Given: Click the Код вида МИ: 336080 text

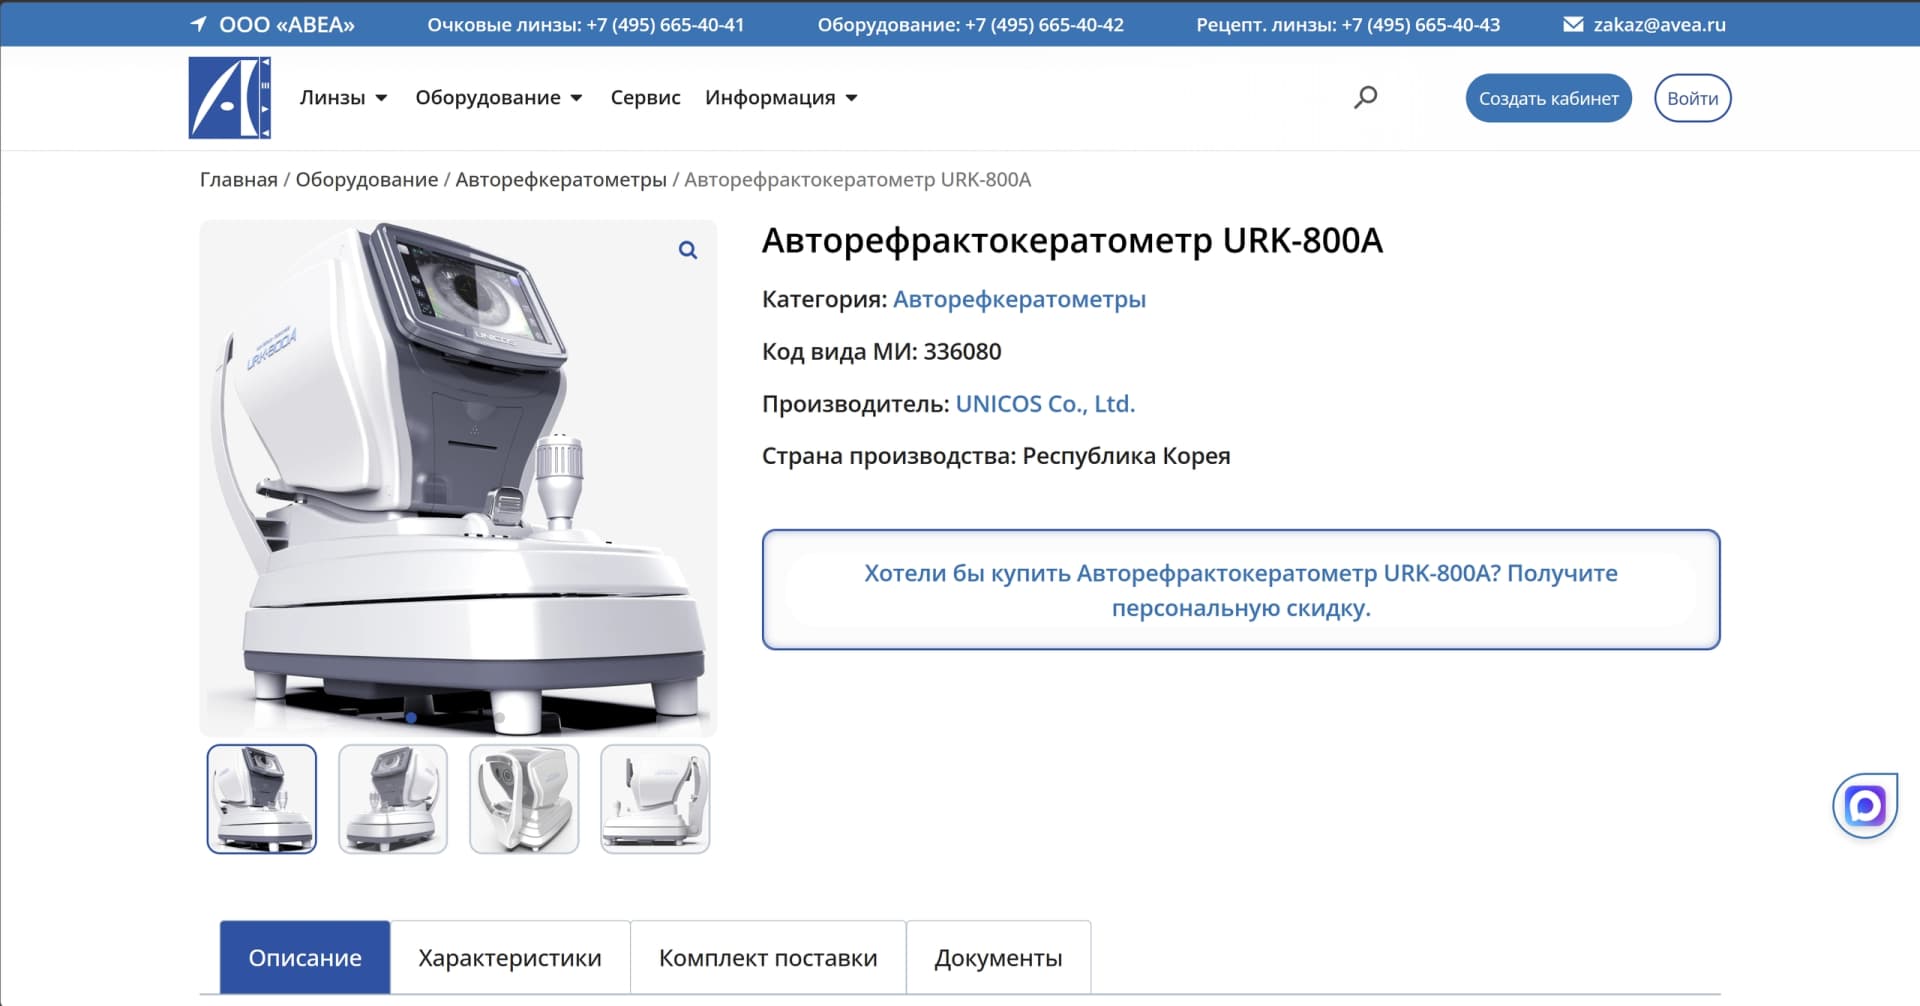Looking at the screenshot, I should pos(881,351).
